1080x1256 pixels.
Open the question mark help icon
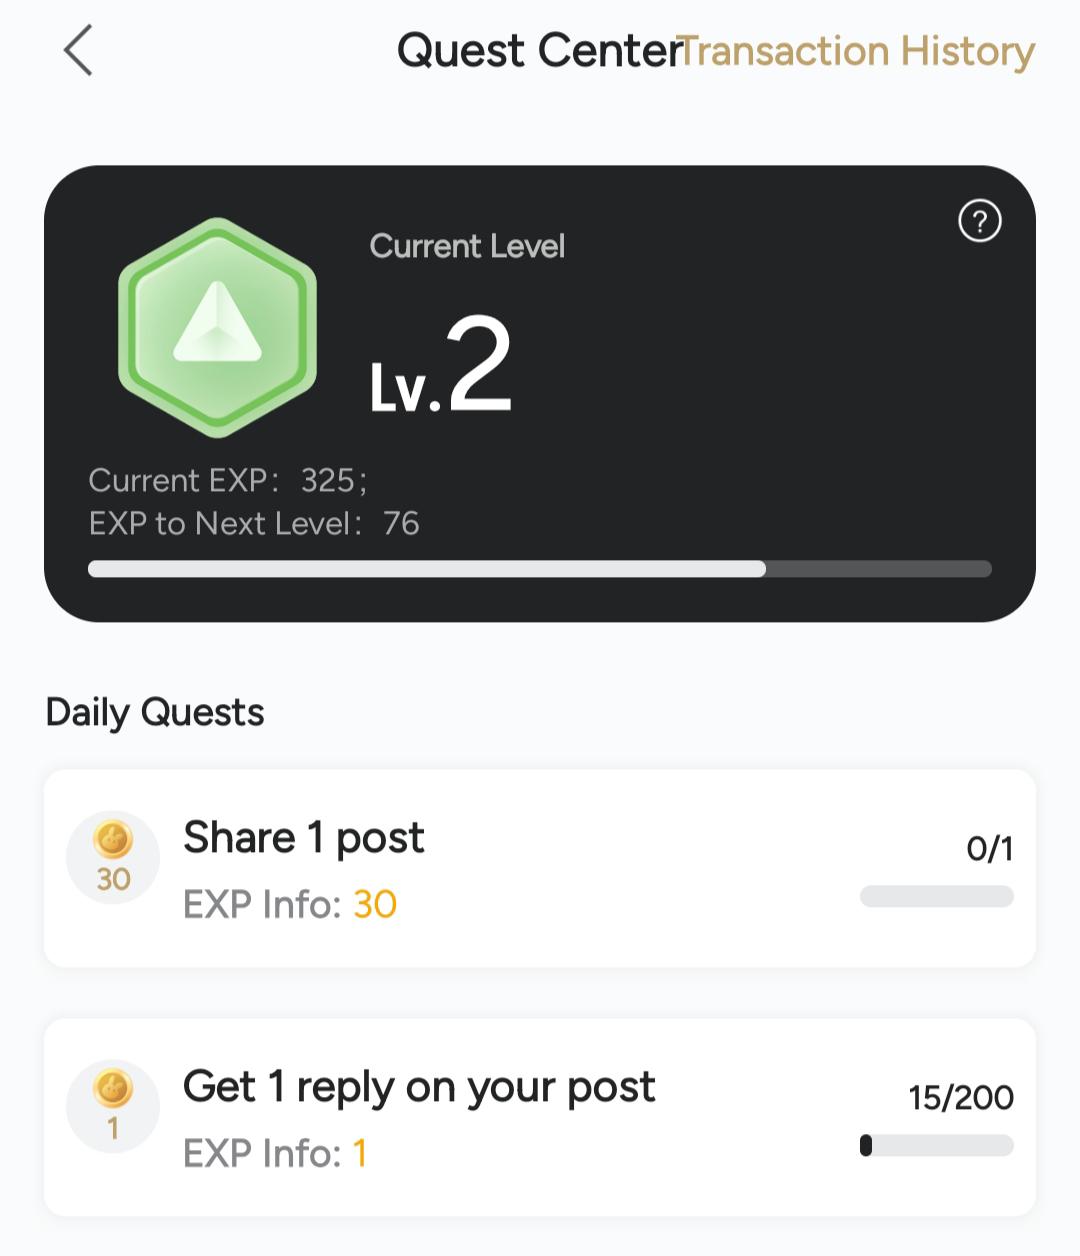(x=979, y=221)
